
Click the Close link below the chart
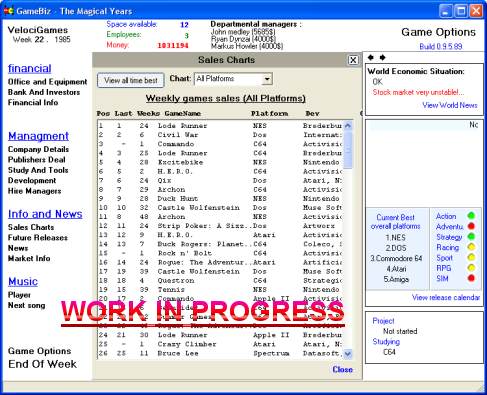[342, 369]
